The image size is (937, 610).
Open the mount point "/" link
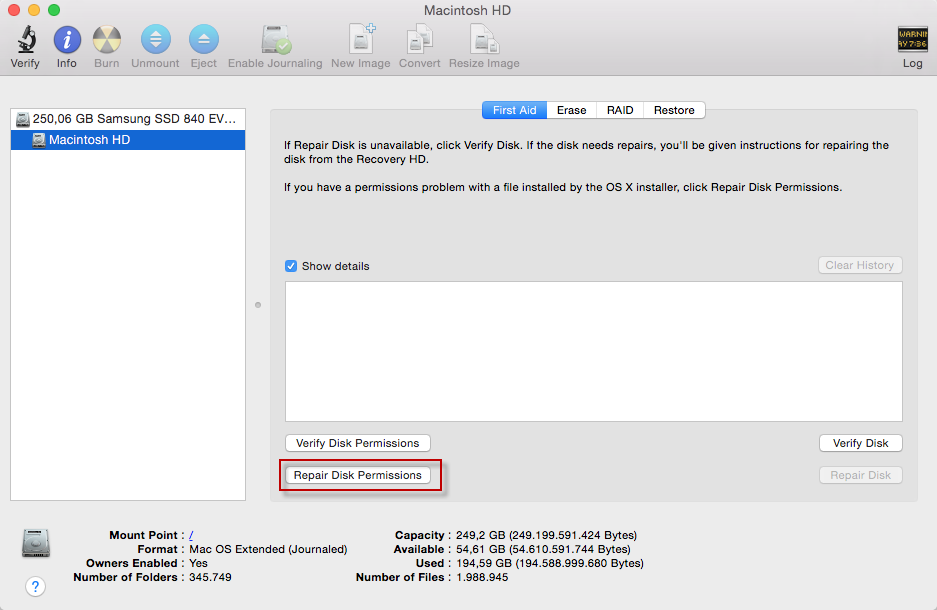191,535
